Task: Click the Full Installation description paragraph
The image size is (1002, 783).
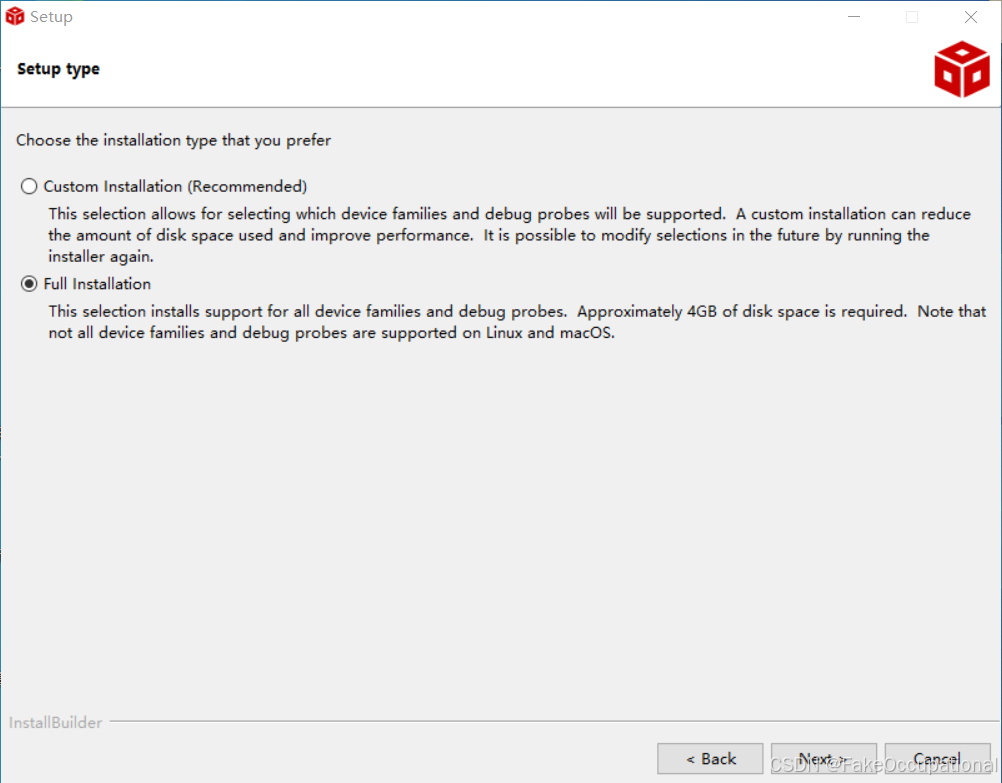Action: tap(517, 322)
